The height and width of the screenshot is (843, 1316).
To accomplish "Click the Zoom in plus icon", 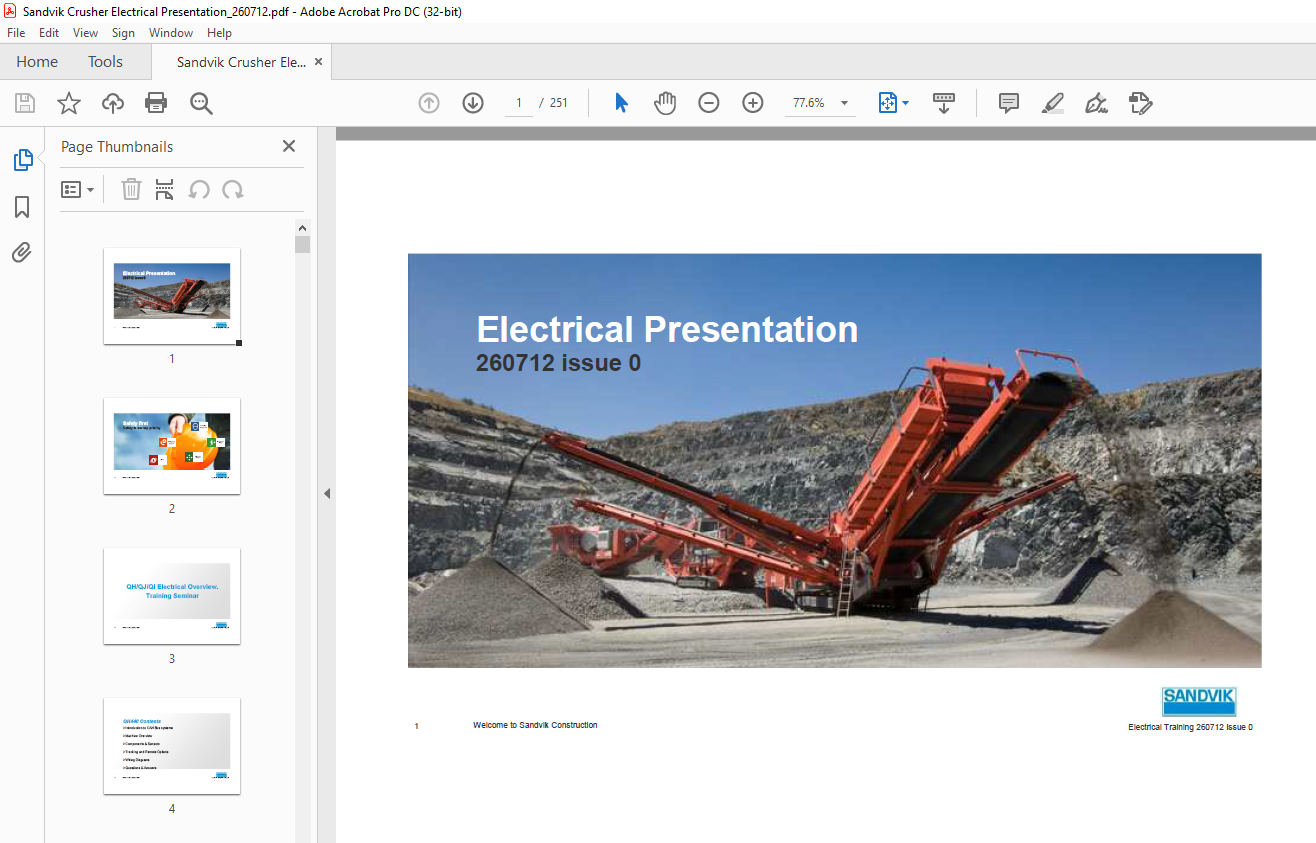I will (x=753, y=103).
